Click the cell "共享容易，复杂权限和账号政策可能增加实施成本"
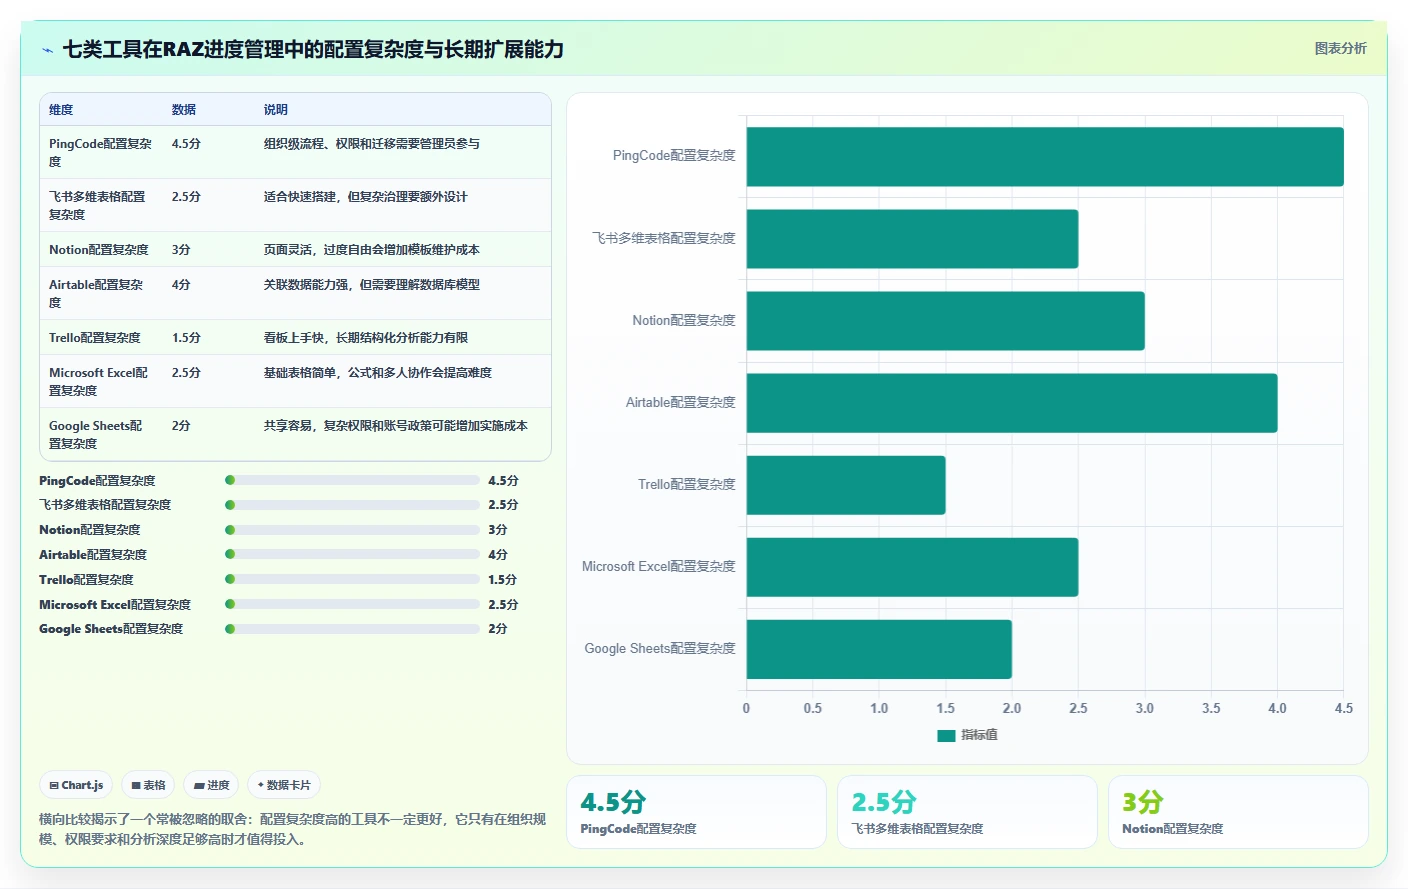 coord(396,426)
